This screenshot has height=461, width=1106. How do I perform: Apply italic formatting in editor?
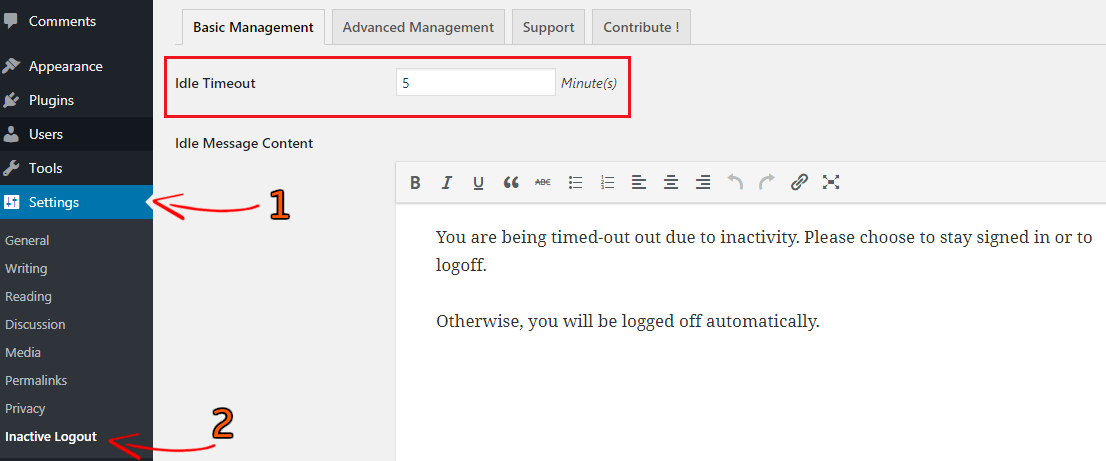[447, 182]
